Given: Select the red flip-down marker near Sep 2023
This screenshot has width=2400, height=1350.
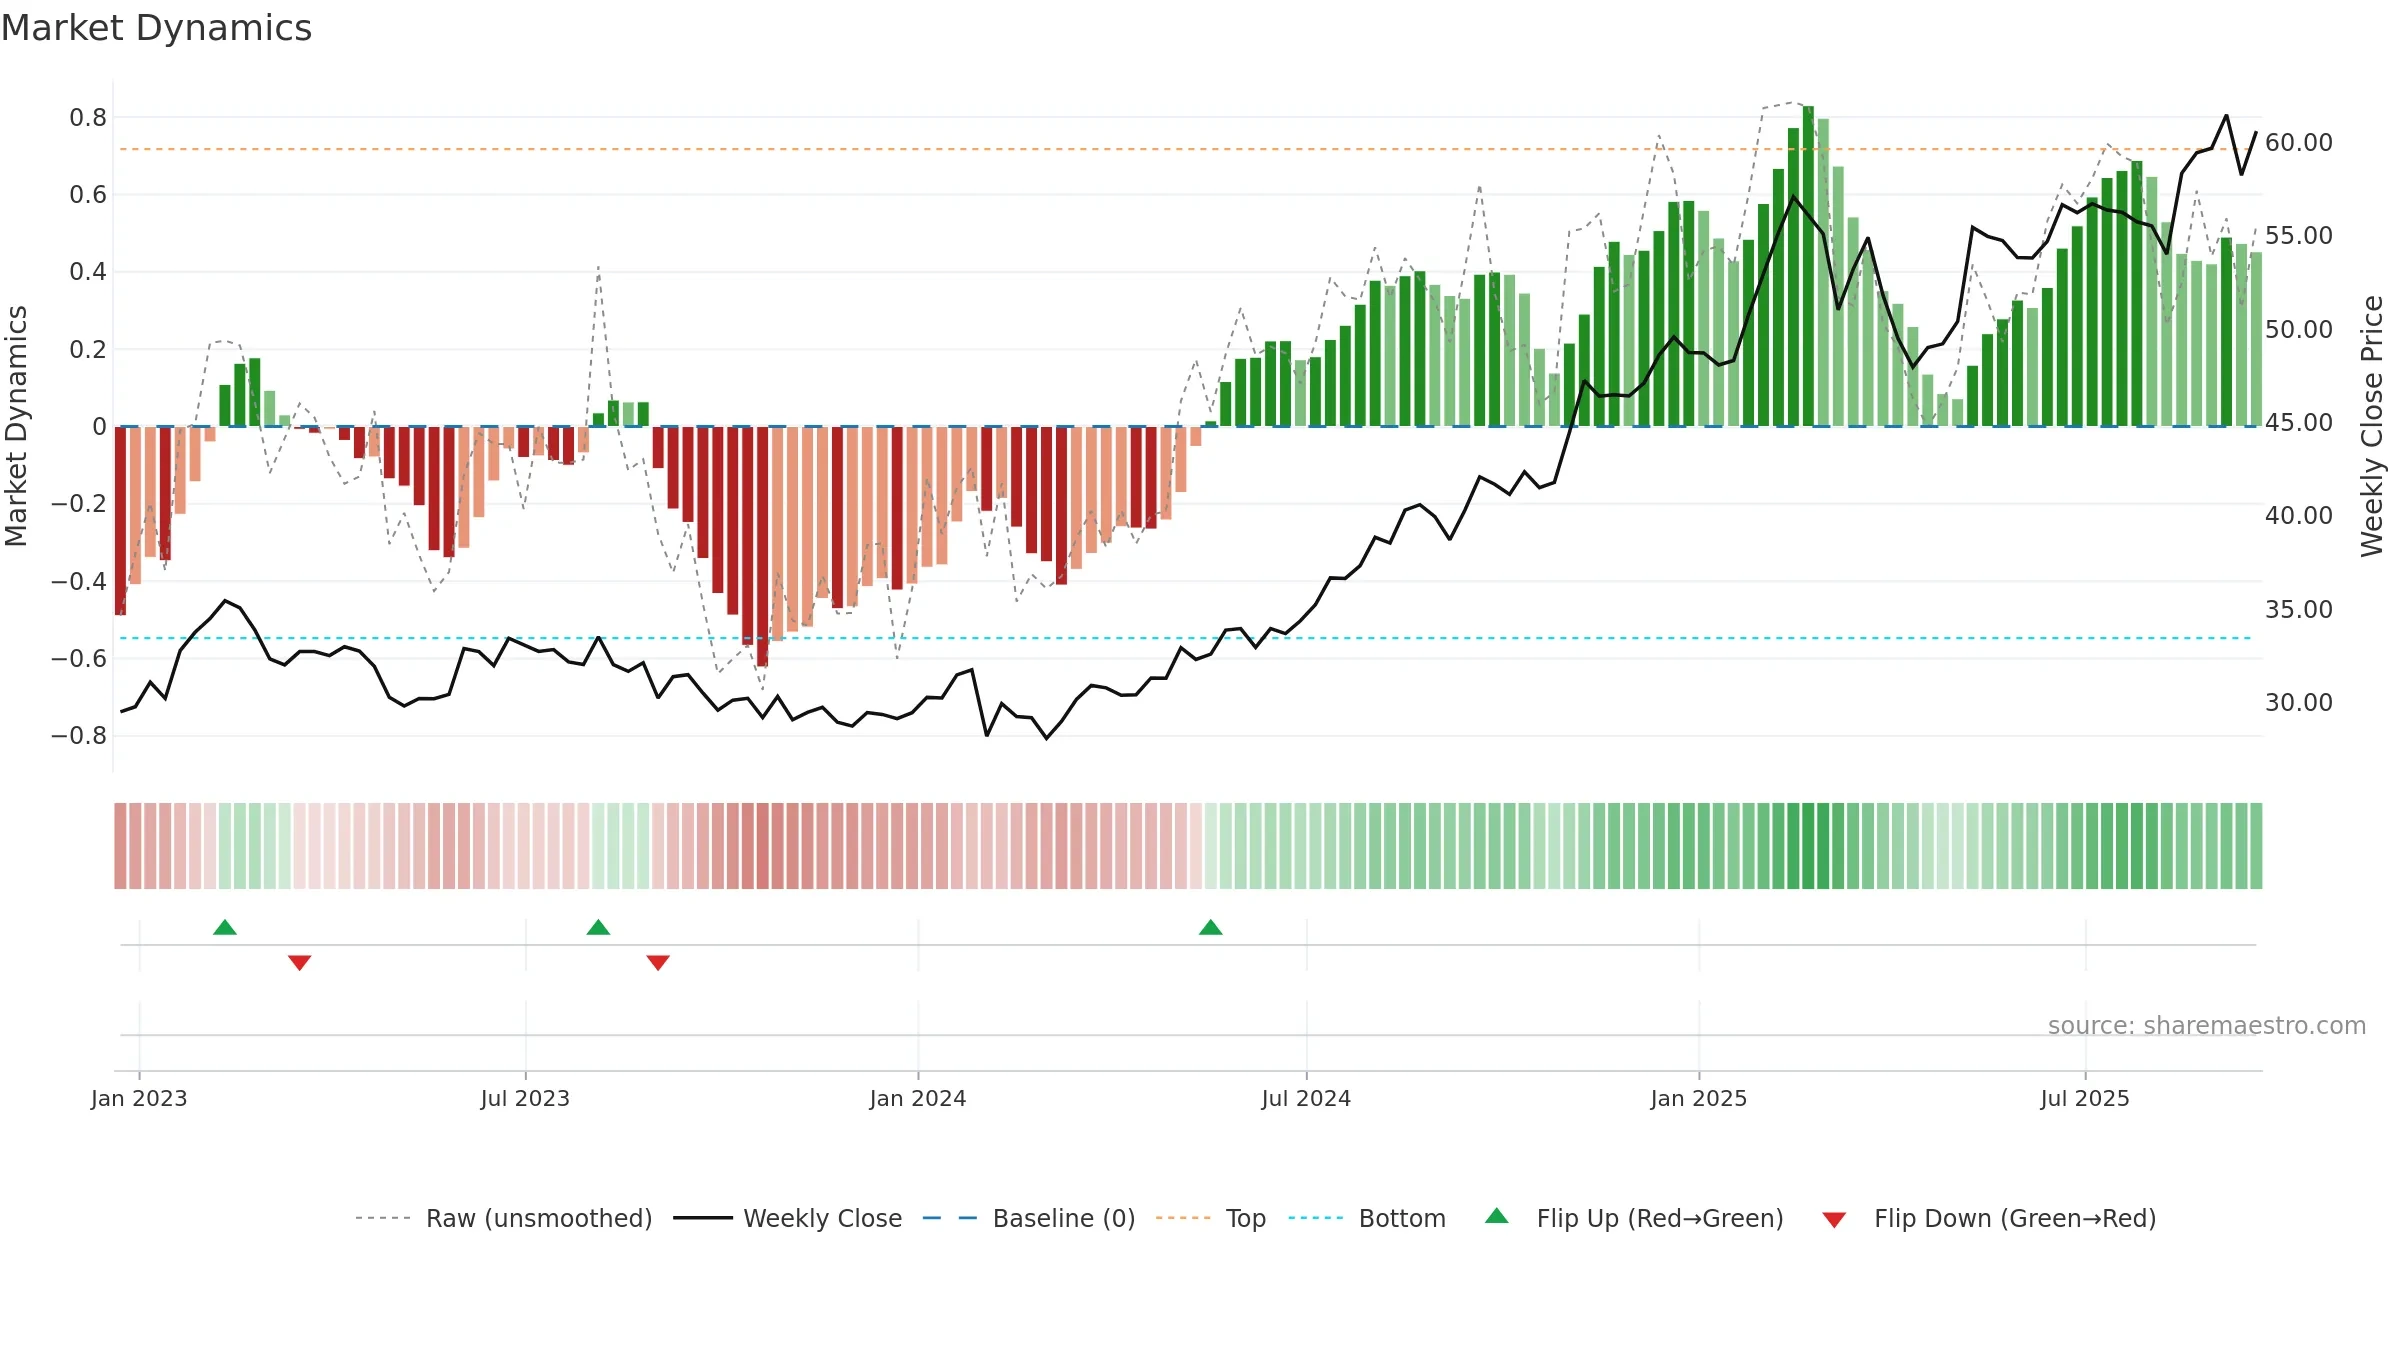Looking at the screenshot, I should pyautogui.click(x=658, y=962).
